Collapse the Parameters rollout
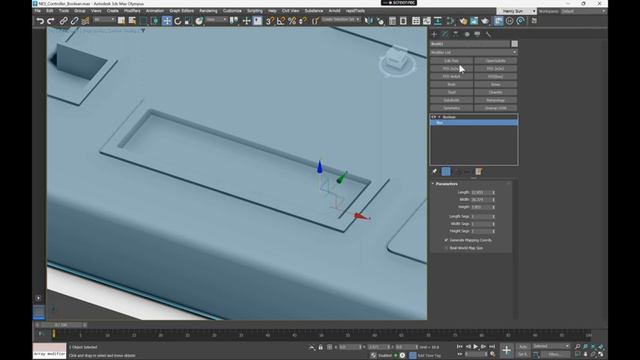 pos(446,184)
